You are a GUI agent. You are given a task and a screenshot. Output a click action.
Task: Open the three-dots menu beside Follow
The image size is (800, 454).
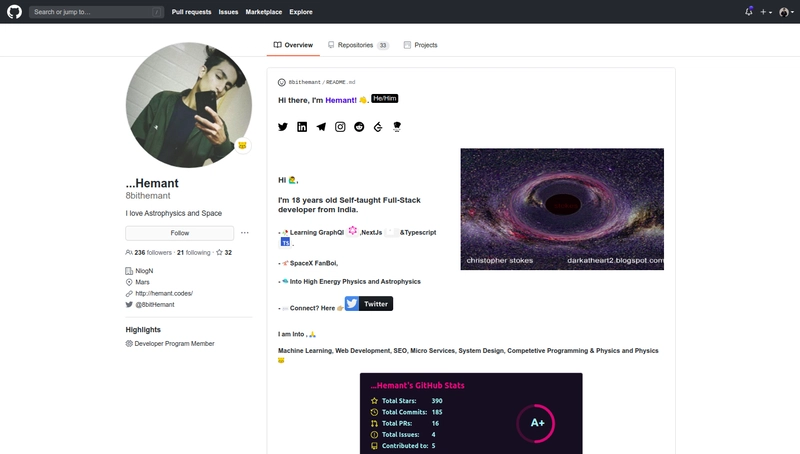245,233
